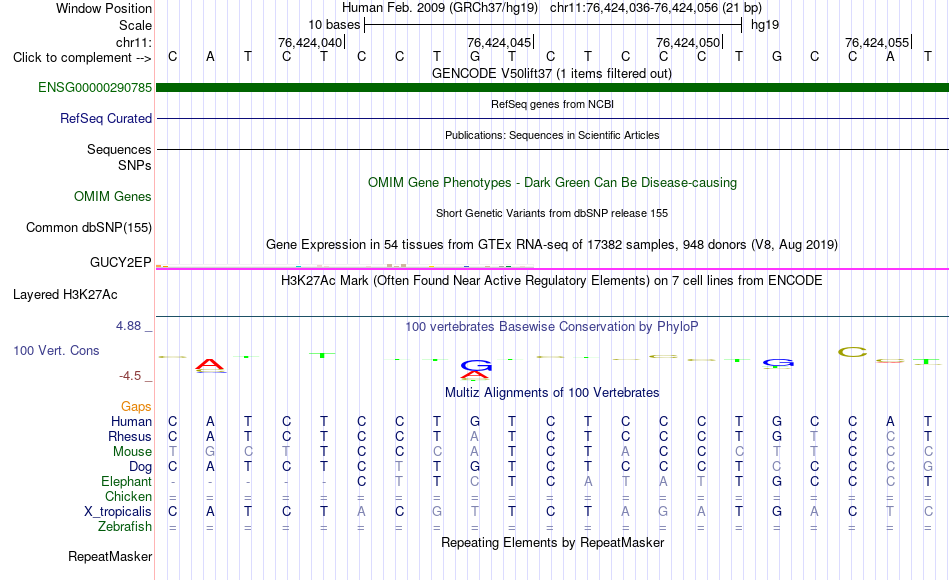This screenshot has width=950, height=580.
Task: Select the Human species row label
Action: pyautogui.click(x=131, y=421)
